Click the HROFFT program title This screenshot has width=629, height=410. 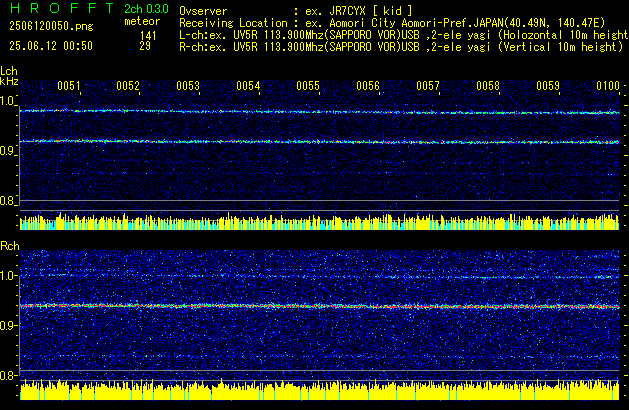coord(62,8)
